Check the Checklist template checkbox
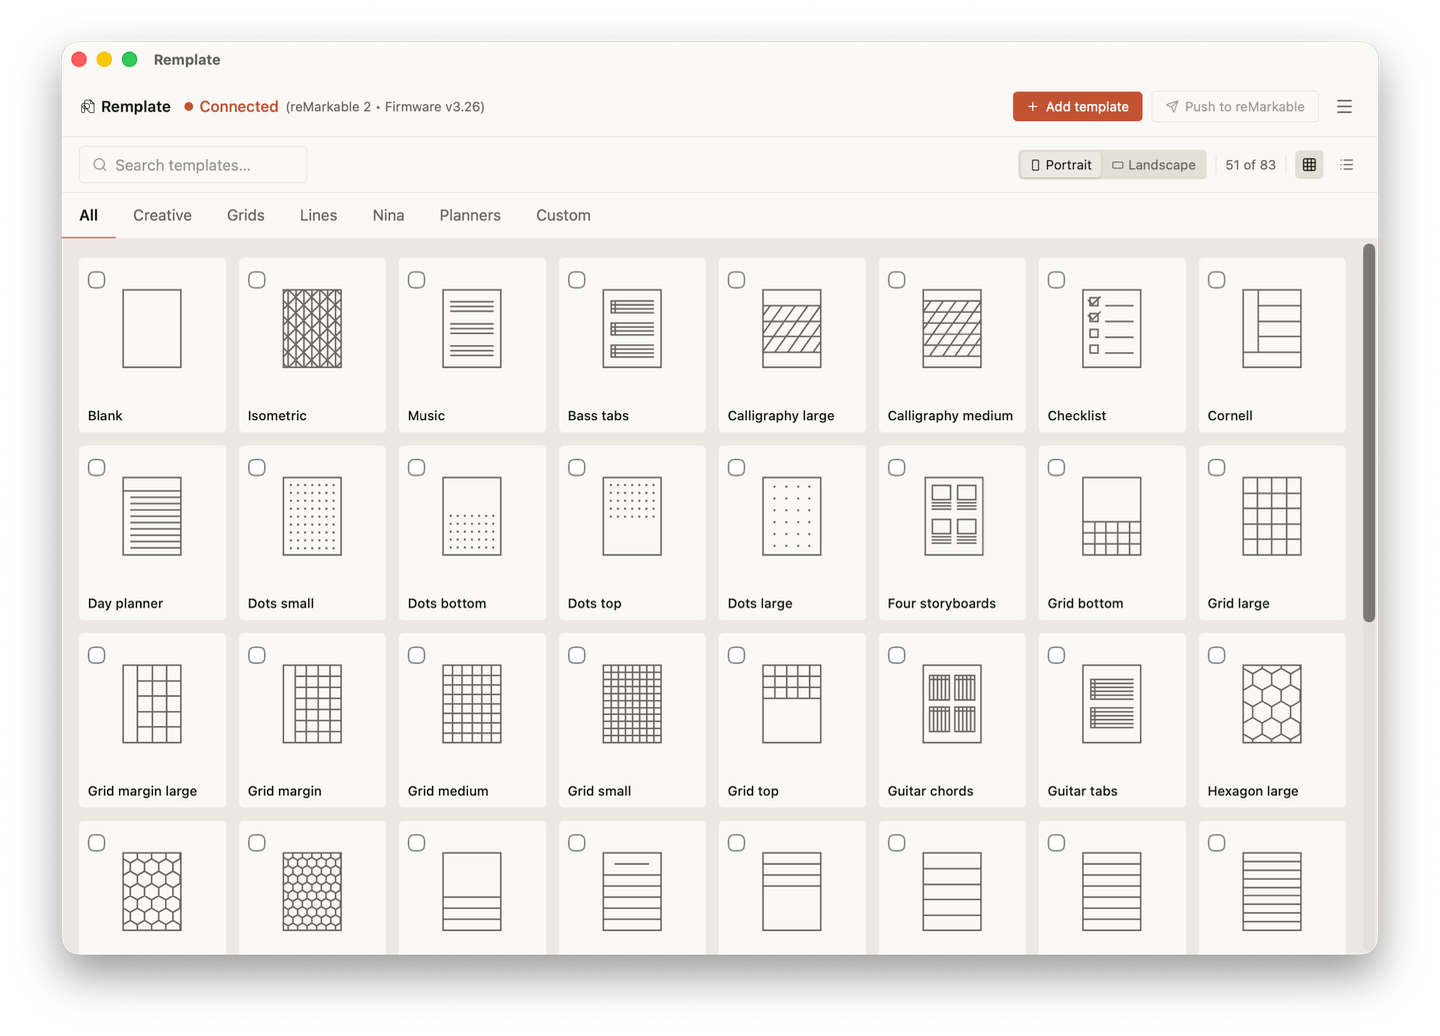 tap(1057, 280)
